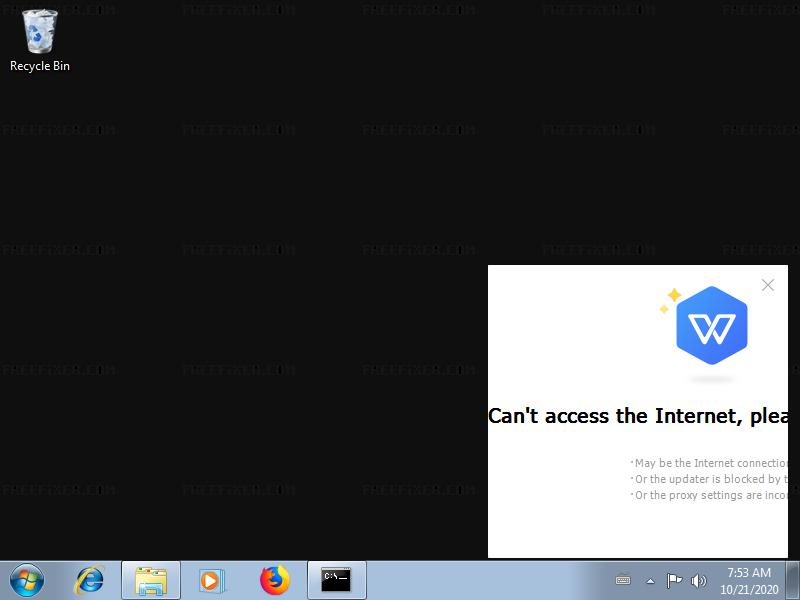This screenshot has height=600, width=800.
Task: Open the Windows Start menu orb
Action: coord(27,580)
